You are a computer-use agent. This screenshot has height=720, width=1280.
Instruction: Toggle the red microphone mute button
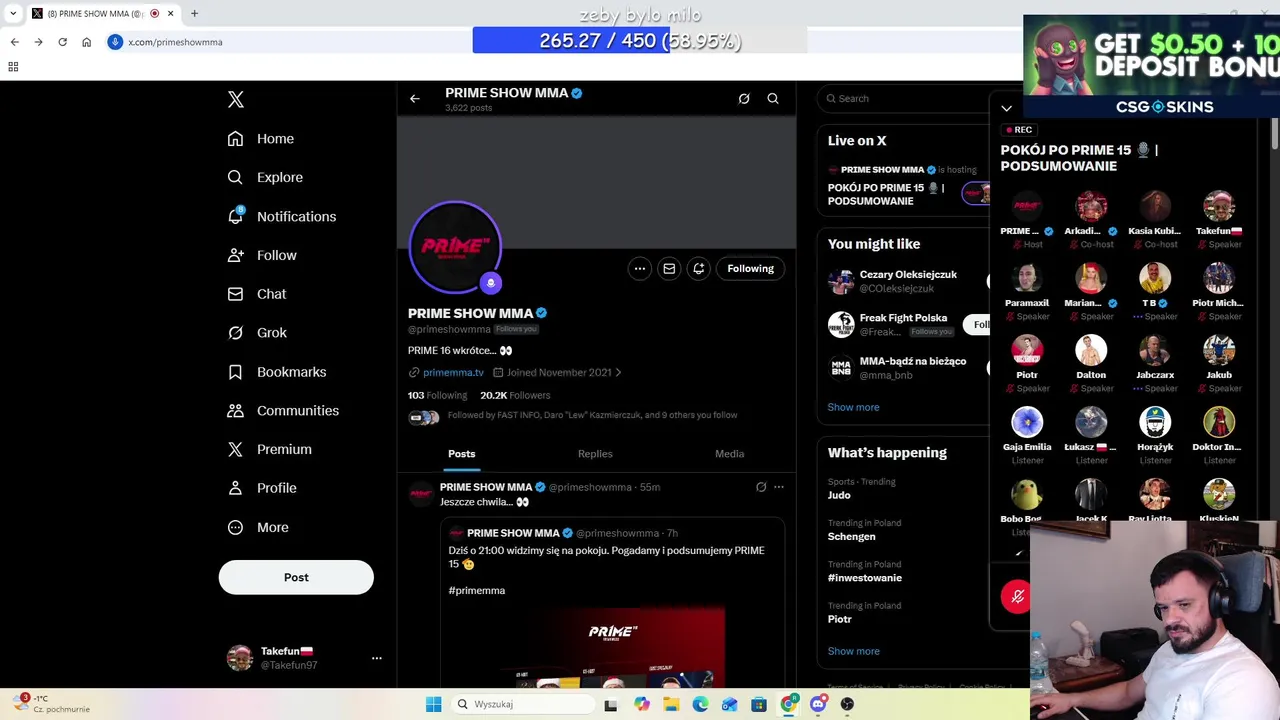1017,597
